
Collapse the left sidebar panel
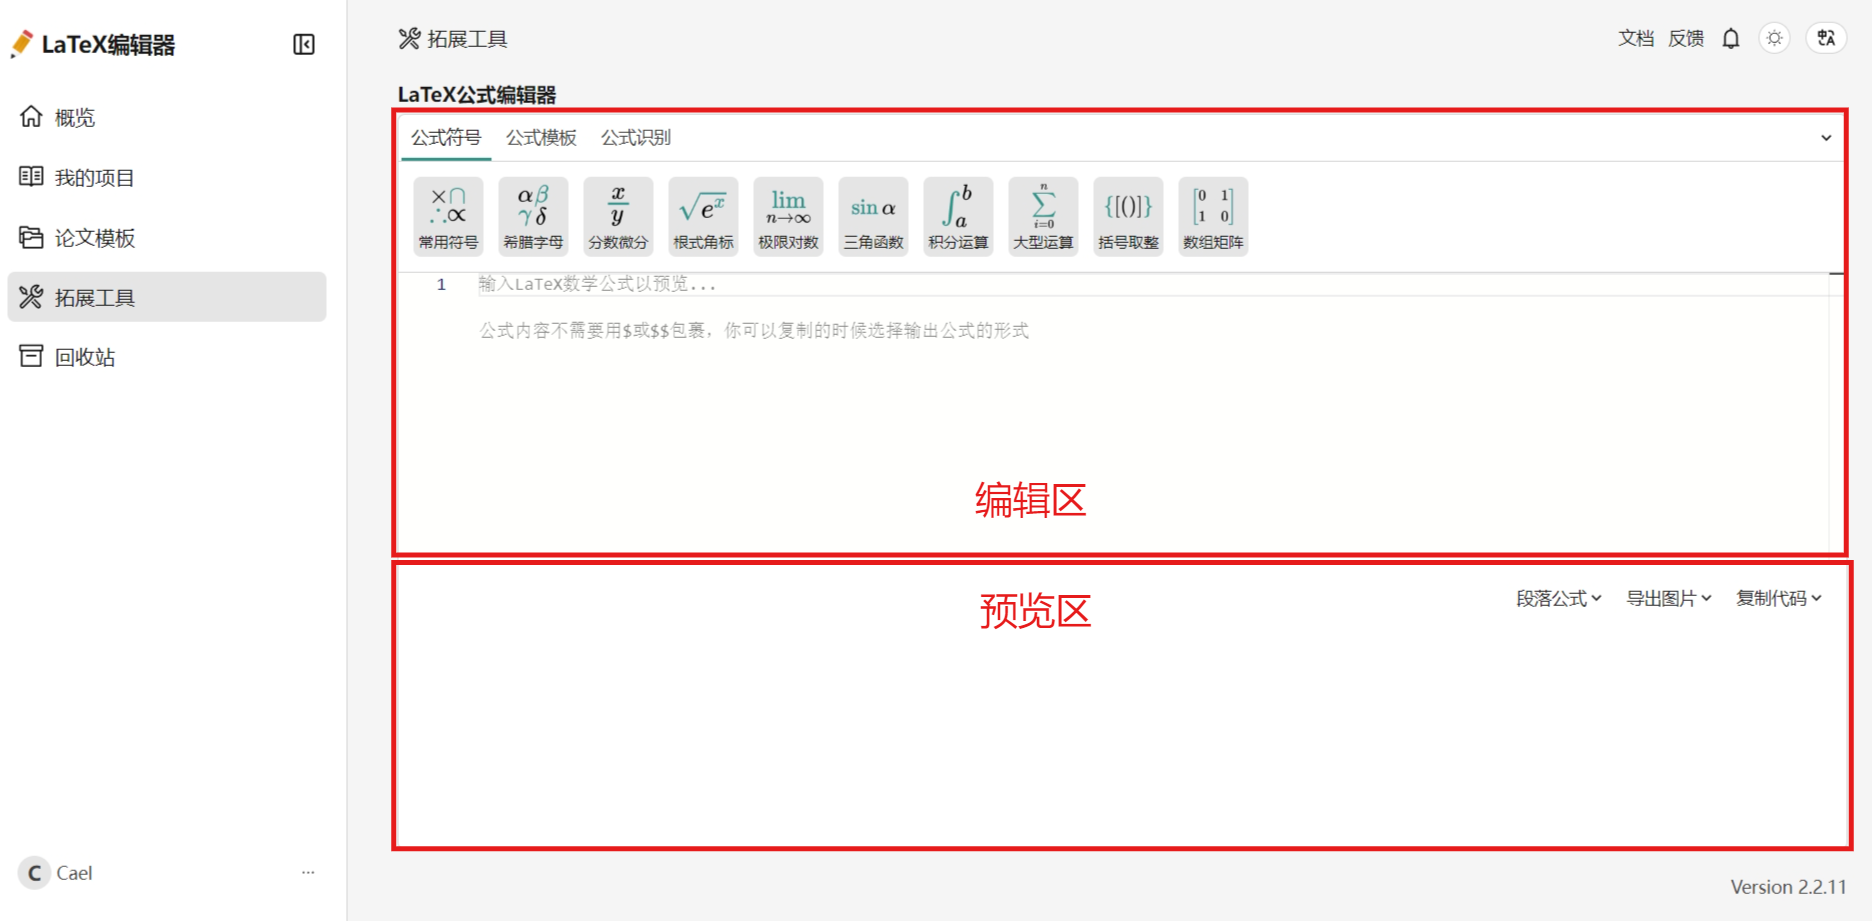point(304,44)
